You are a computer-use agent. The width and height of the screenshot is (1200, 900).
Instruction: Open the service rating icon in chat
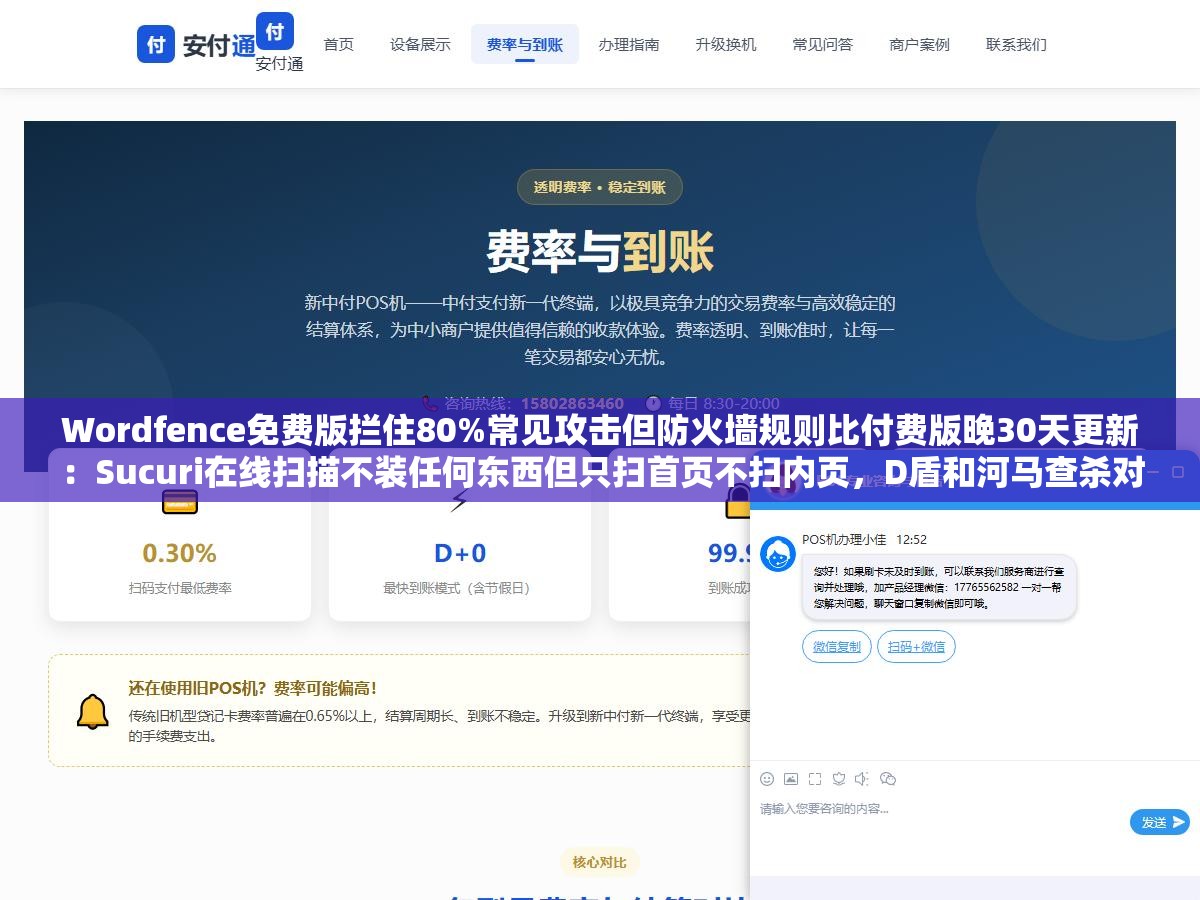click(x=839, y=778)
